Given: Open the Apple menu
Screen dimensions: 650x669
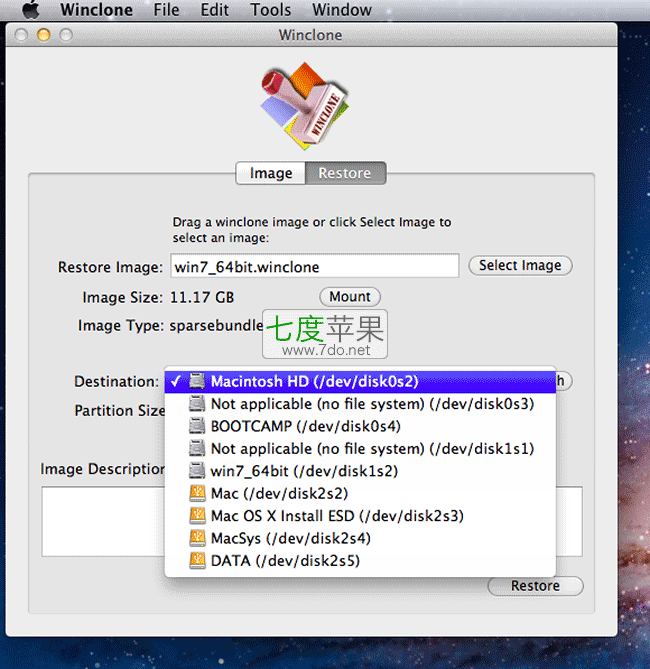Looking at the screenshot, I should [31, 9].
